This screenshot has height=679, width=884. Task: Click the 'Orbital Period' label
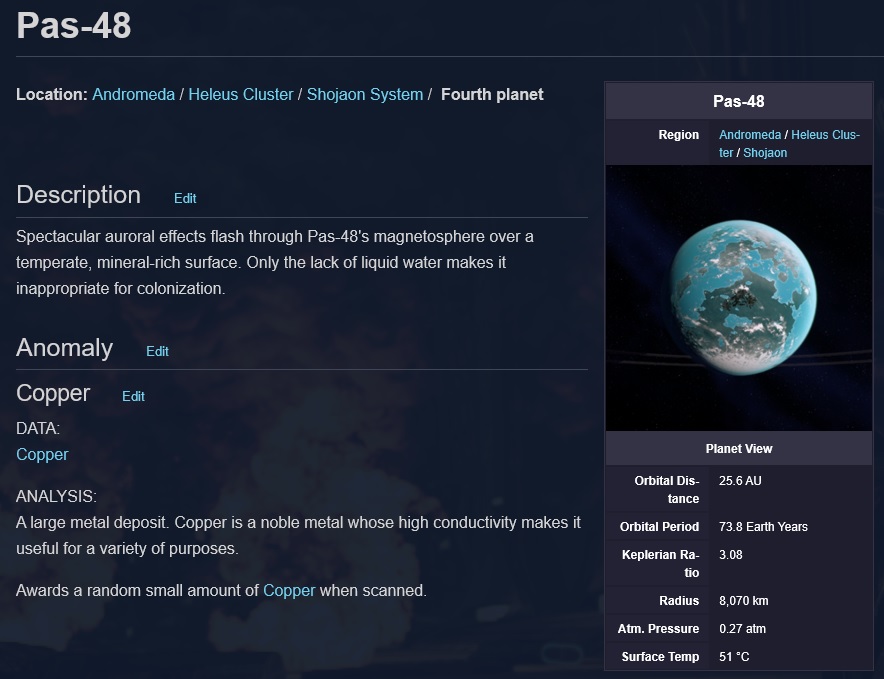[659, 527]
